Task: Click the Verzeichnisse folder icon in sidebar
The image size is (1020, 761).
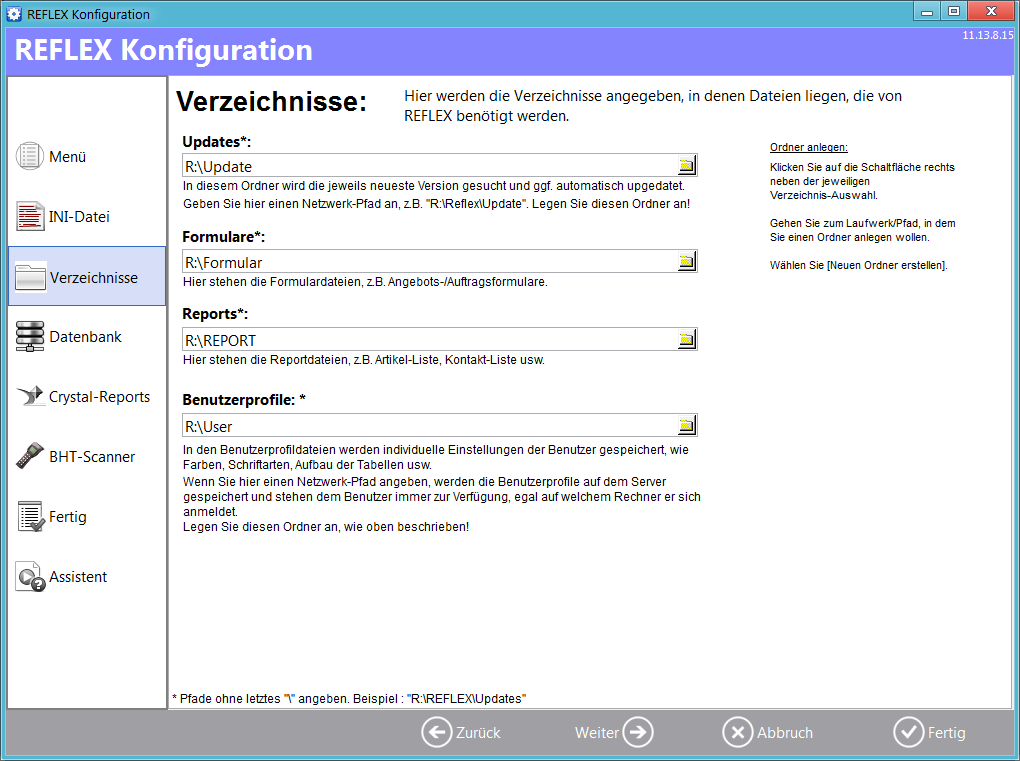Action: (x=30, y=277)
